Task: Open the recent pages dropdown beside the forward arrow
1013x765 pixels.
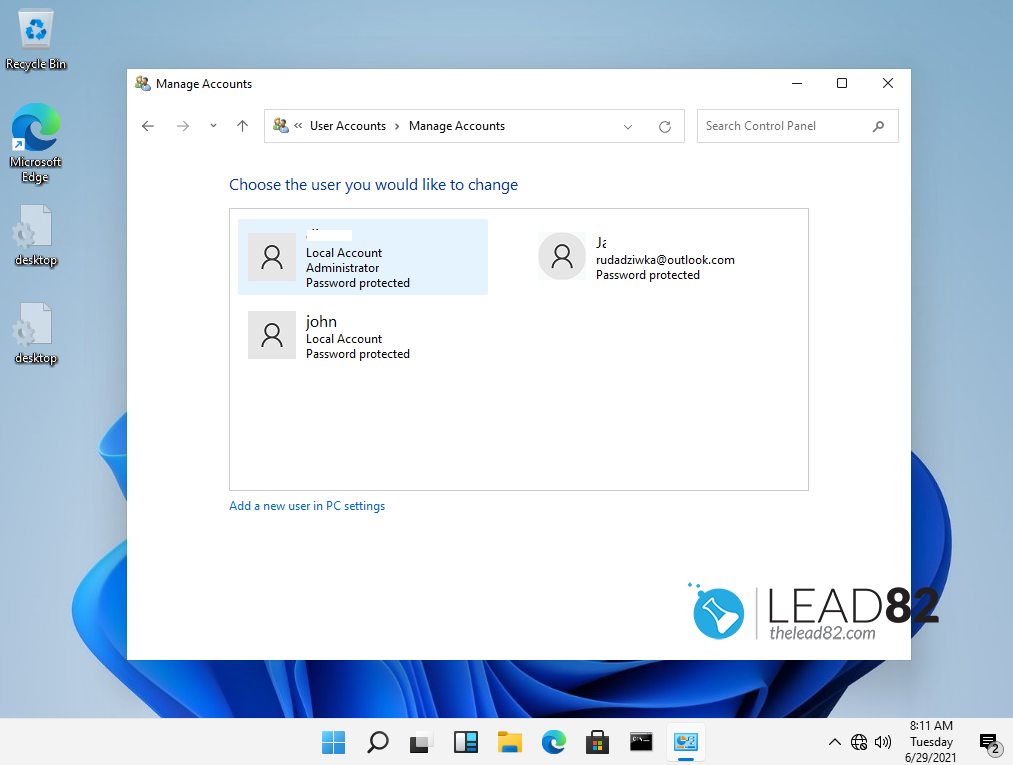Action: click(213, 126)
